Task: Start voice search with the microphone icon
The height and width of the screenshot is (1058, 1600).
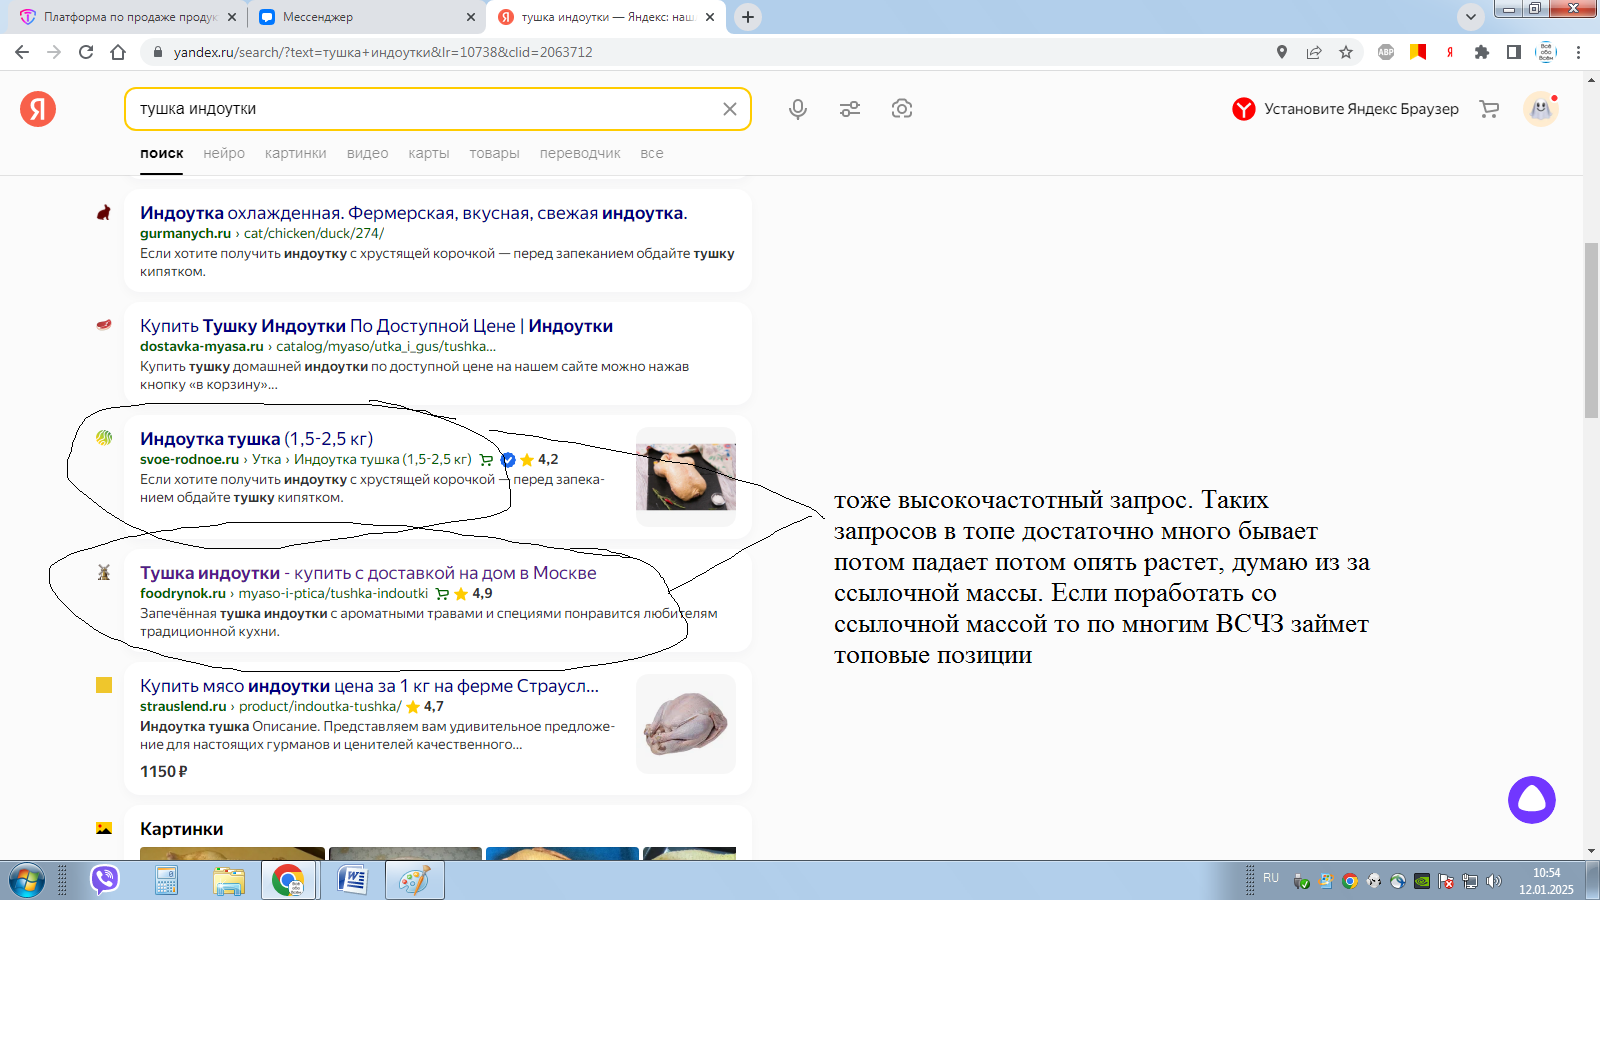Action: (798, 109)
